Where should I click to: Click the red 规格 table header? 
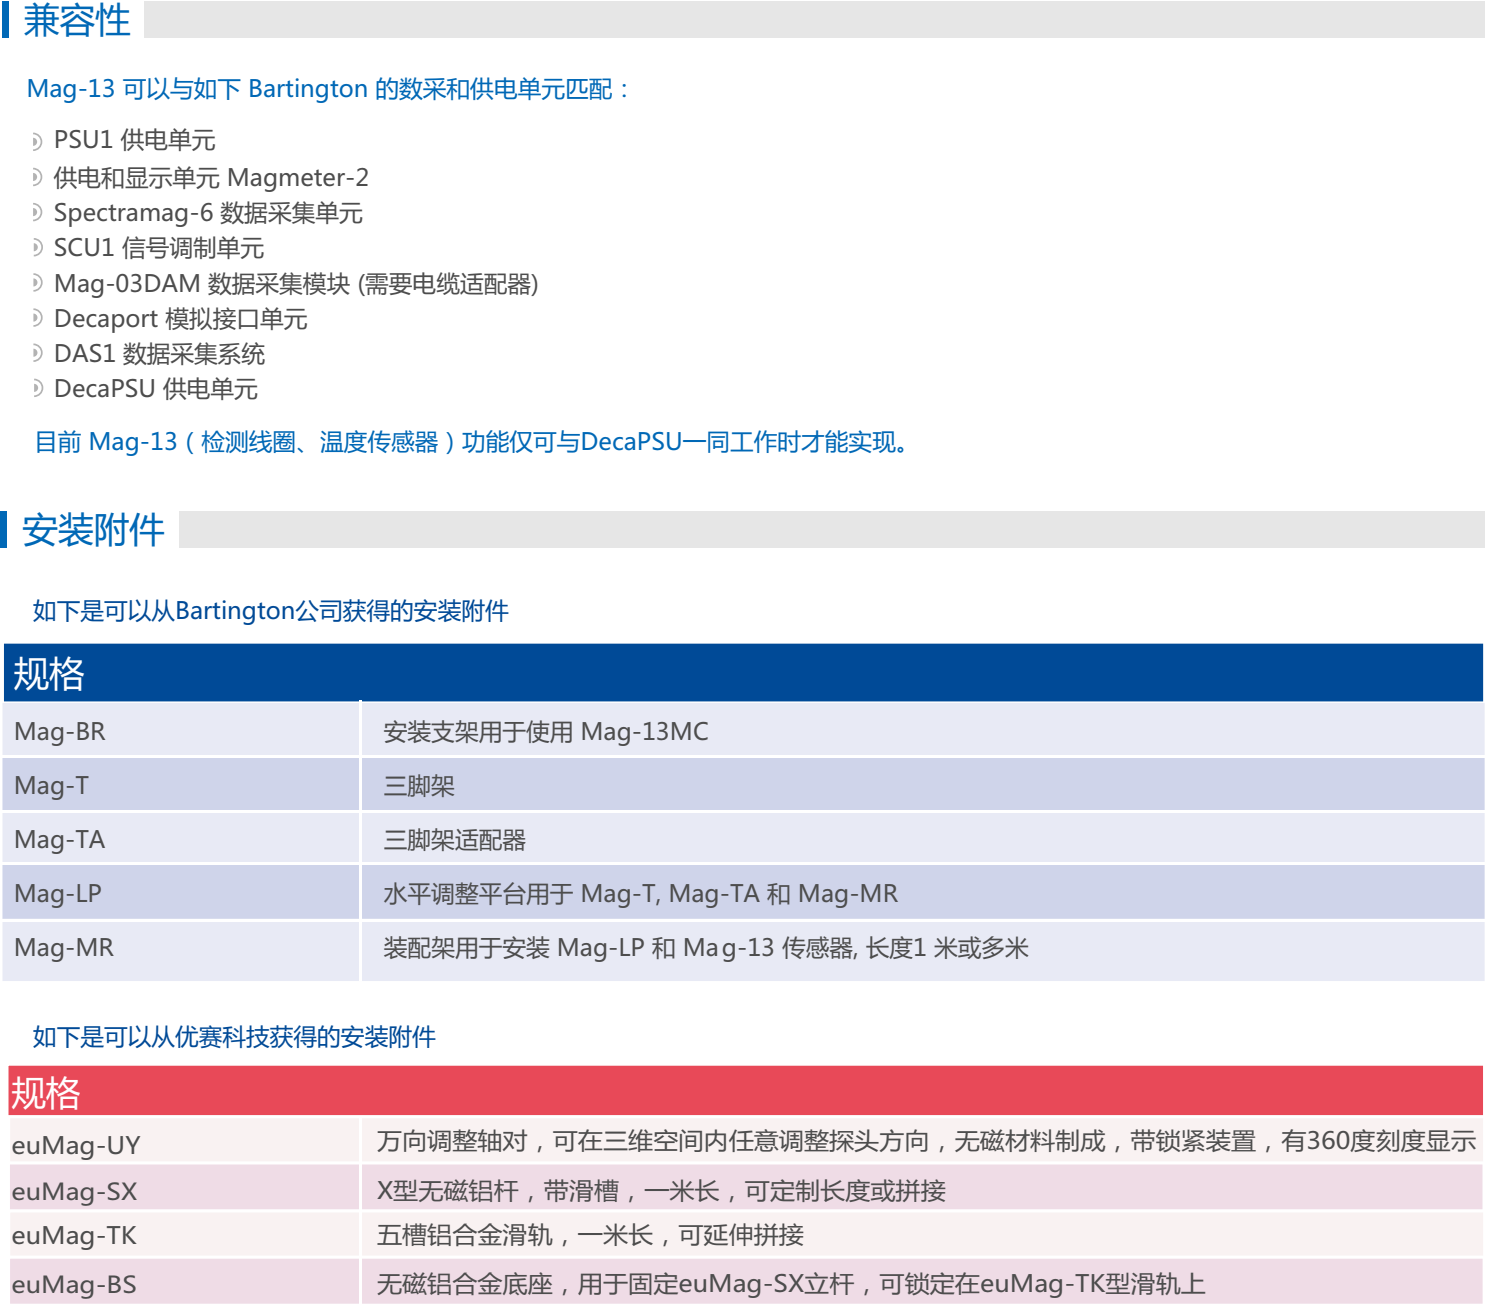746,1092
